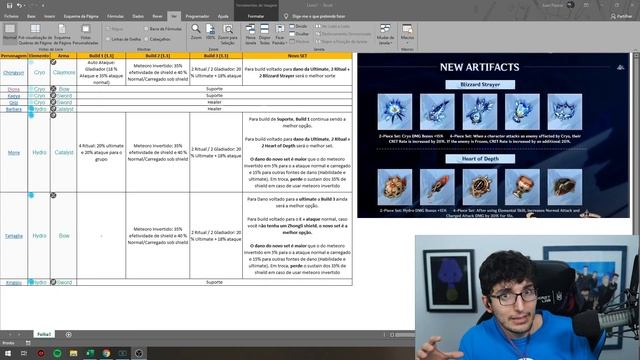Select the 'Personagem' header cell

pyautogui.click(x=13, y=56)
